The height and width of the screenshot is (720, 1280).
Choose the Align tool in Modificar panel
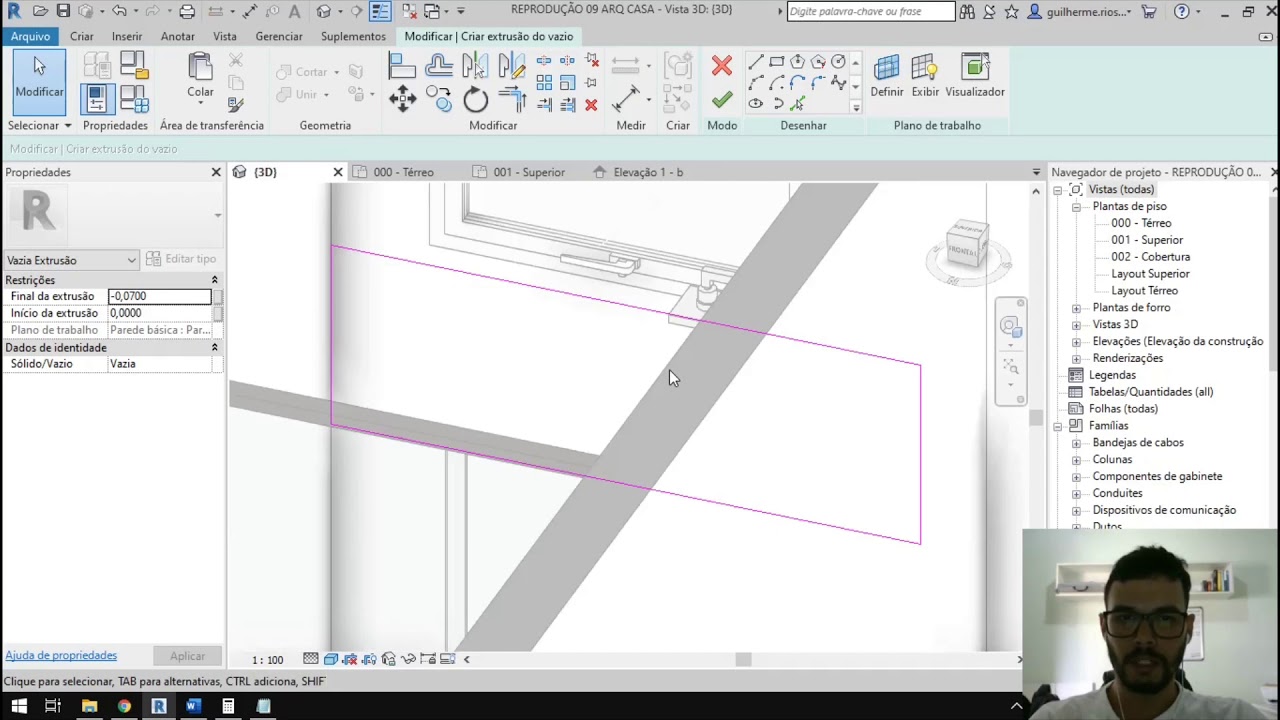(402, 66)
